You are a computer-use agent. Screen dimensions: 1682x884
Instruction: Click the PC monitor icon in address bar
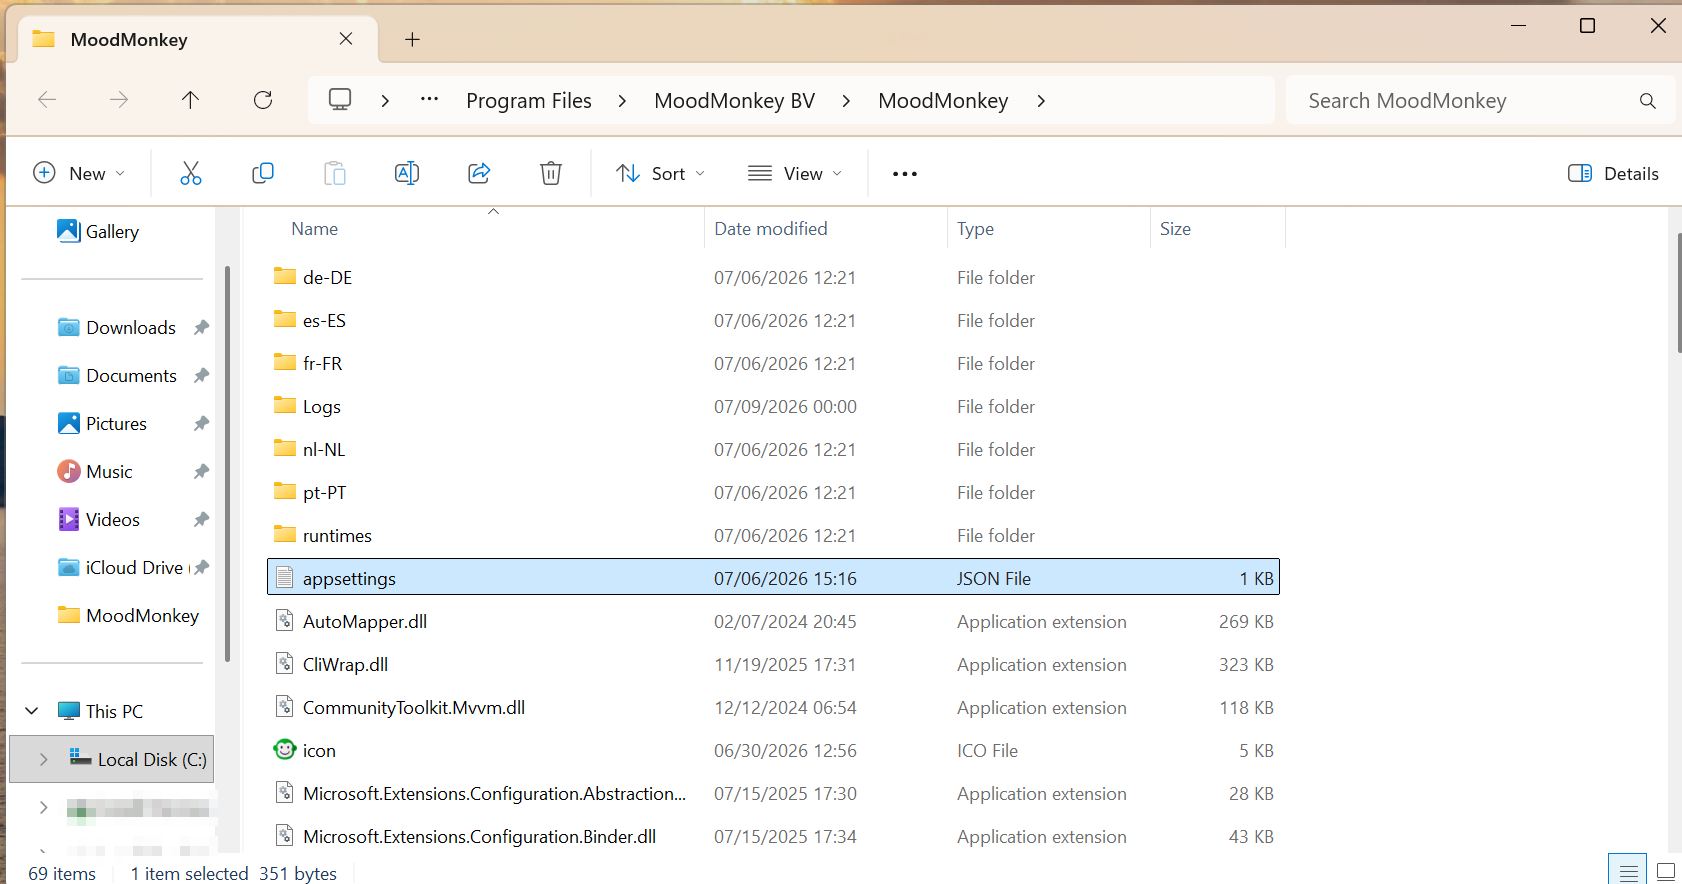point(340,99)
